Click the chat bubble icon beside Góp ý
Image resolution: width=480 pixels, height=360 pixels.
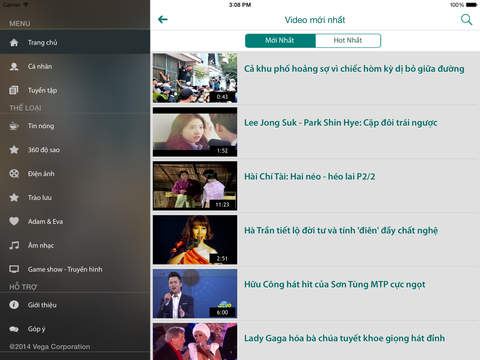coord(14,329)
